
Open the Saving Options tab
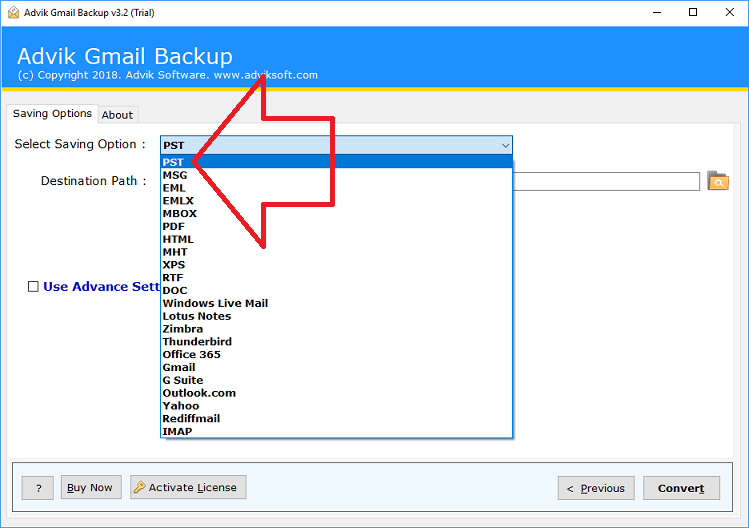click(52, 114)
